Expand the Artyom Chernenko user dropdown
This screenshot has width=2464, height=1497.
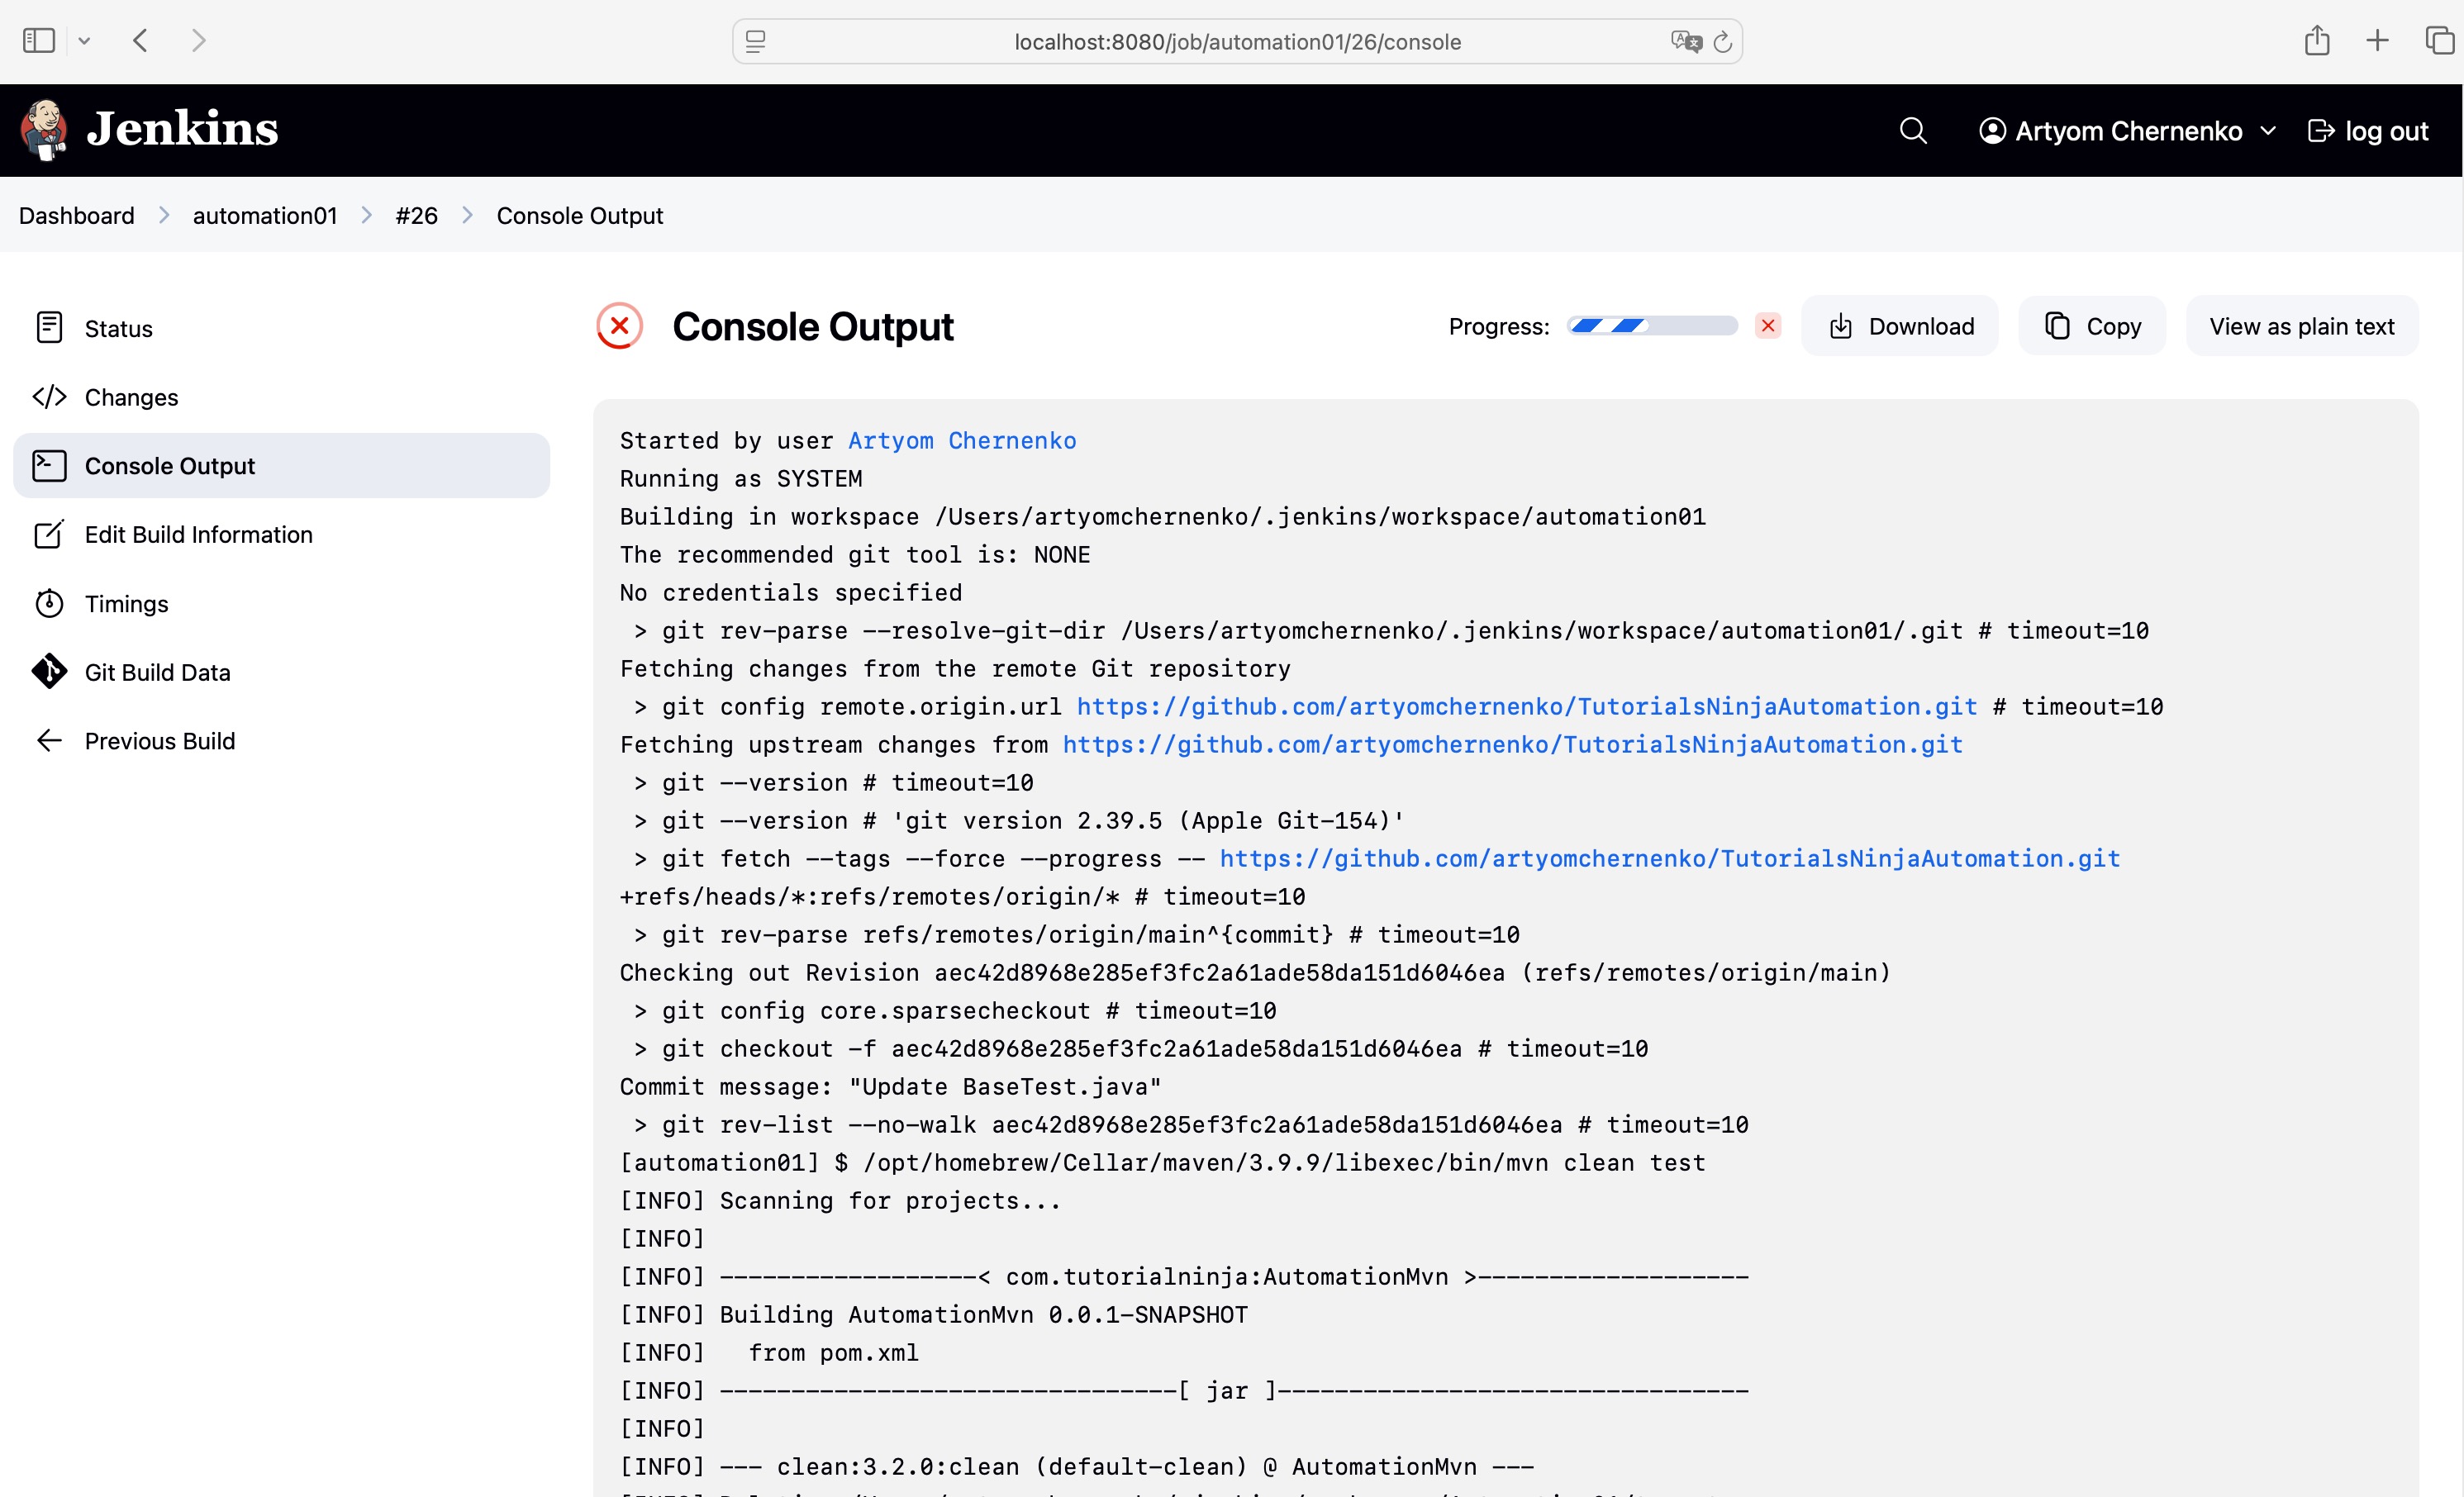tap(2268, 131)
